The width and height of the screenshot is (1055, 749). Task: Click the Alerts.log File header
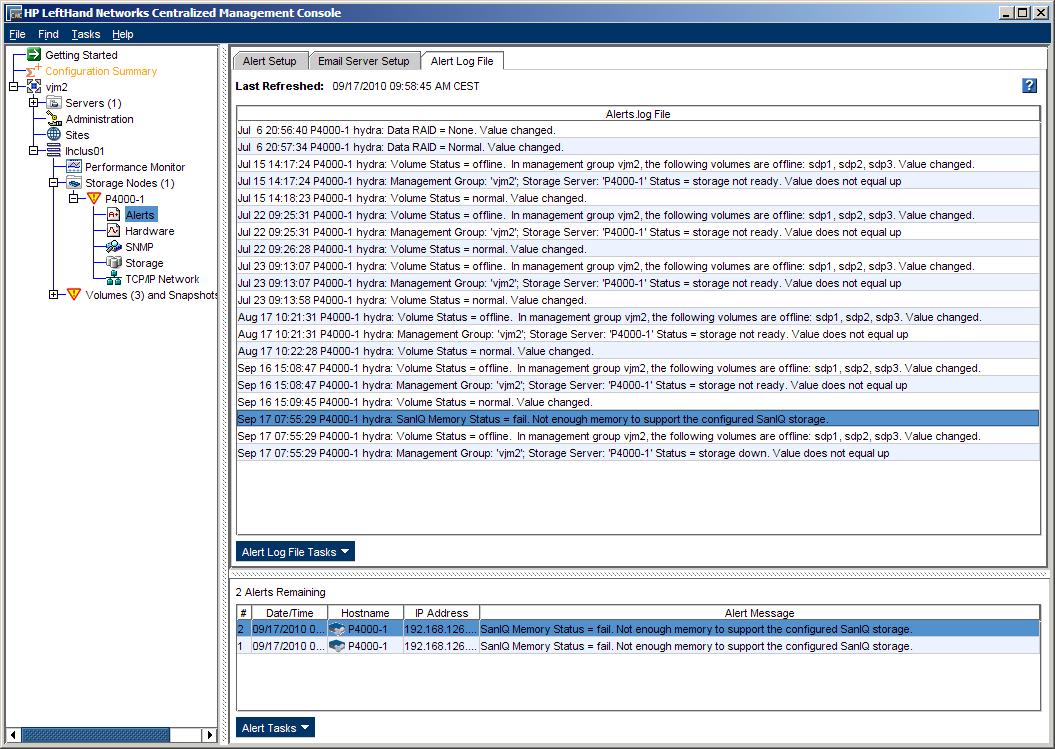click(x=638, y=114)
